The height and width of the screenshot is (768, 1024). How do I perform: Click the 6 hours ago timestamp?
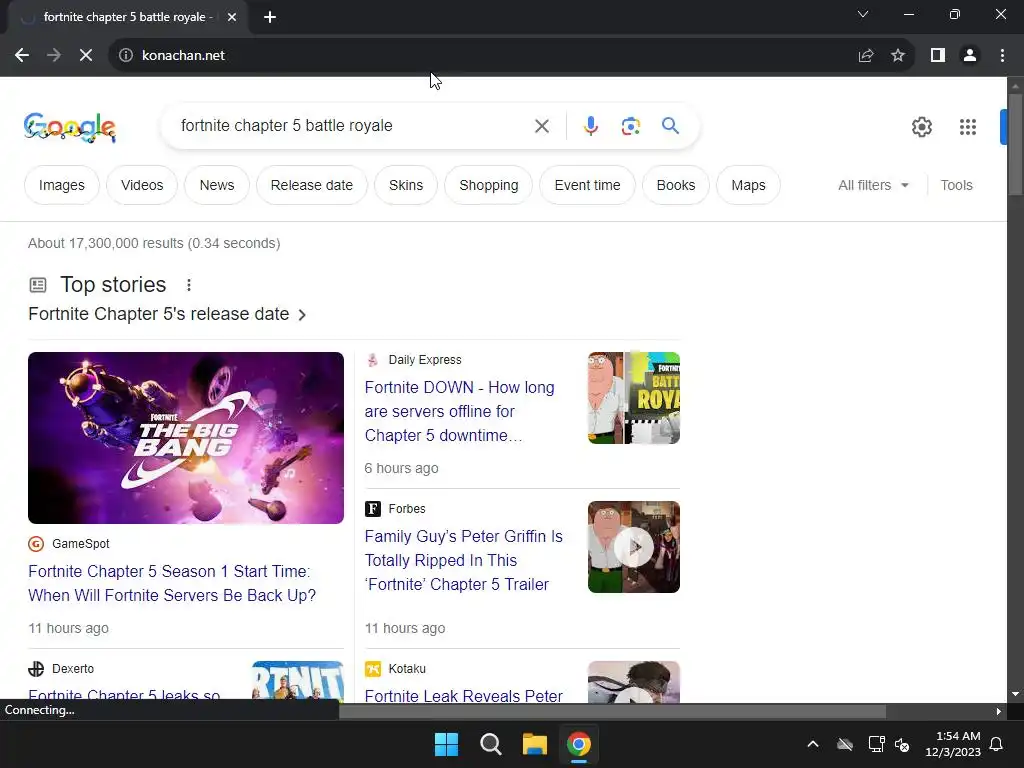402,468
